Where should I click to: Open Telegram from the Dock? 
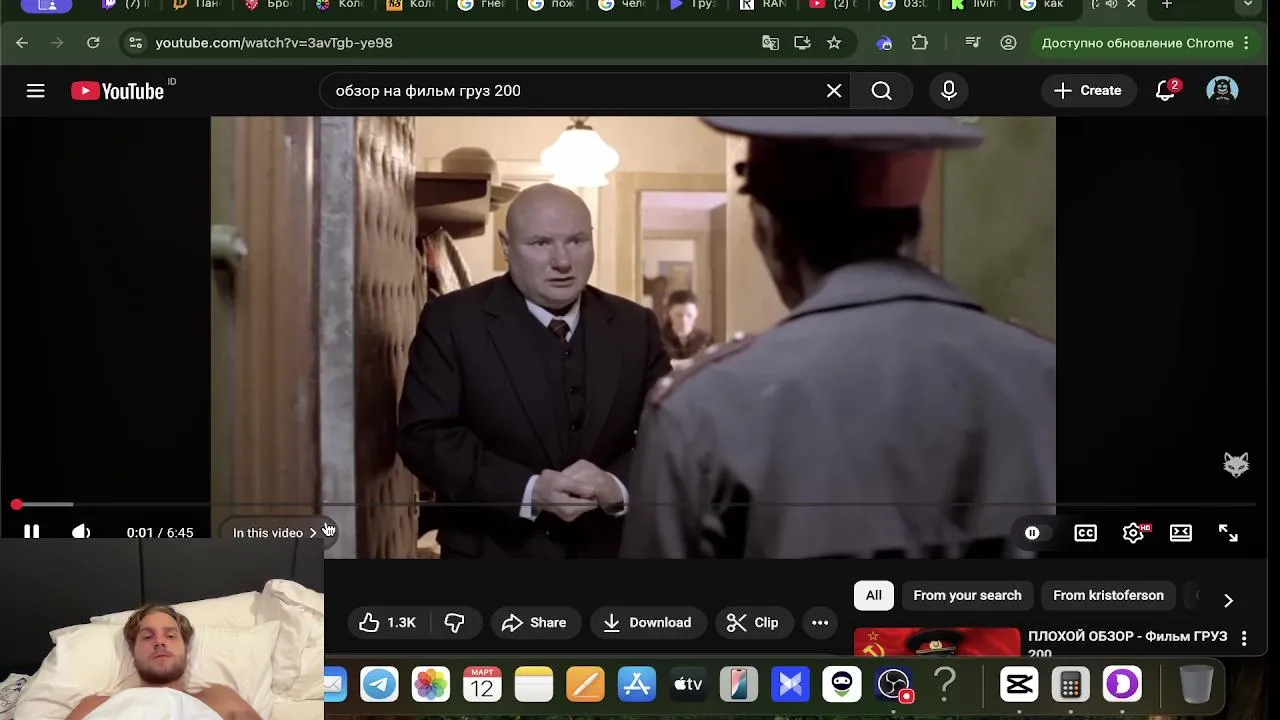pos(379,684)
